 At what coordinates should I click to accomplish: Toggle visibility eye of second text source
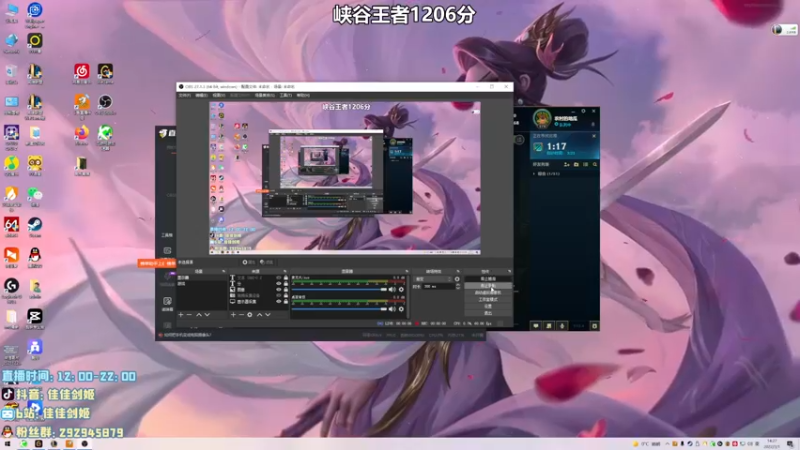(x=279, y=284)
